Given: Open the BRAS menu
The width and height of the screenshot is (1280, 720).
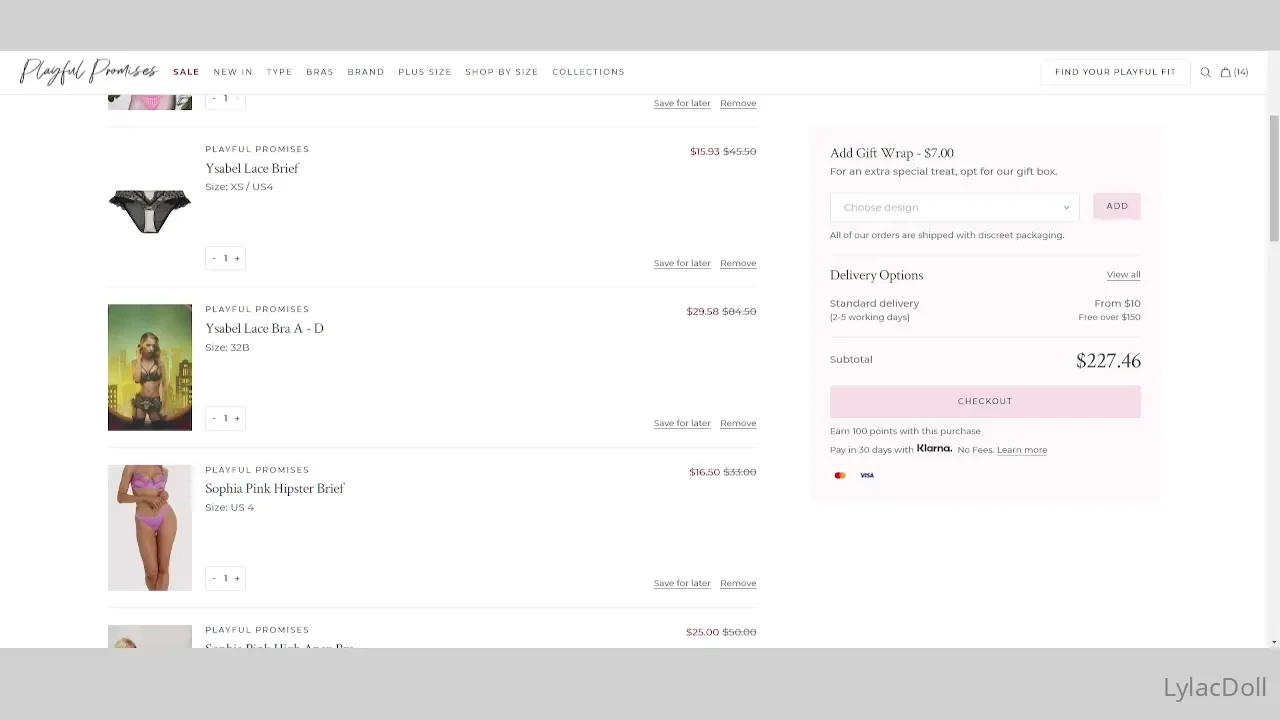Looking at the screenshot, I should (320, 72).
